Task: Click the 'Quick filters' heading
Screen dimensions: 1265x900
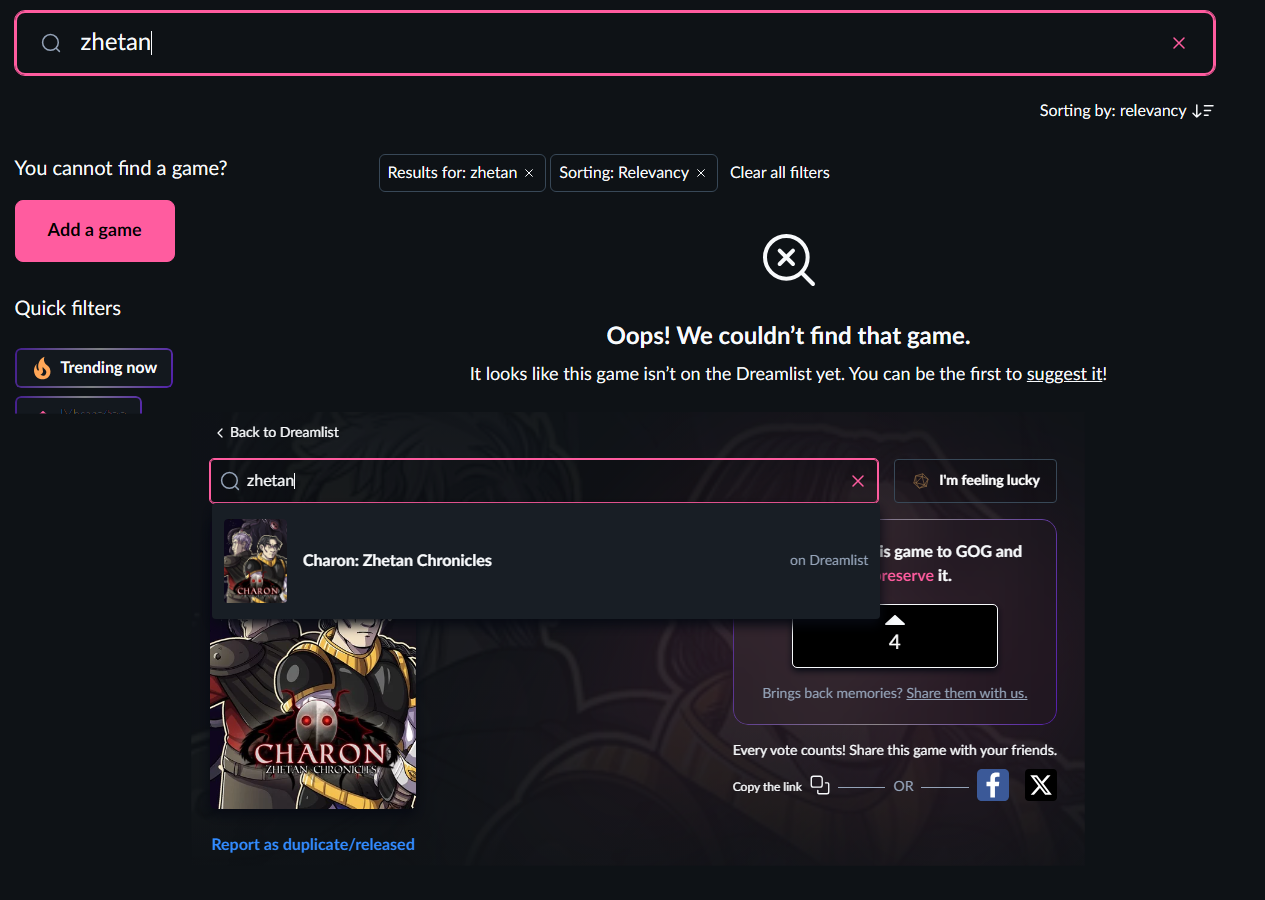Action: coord(68,309)
